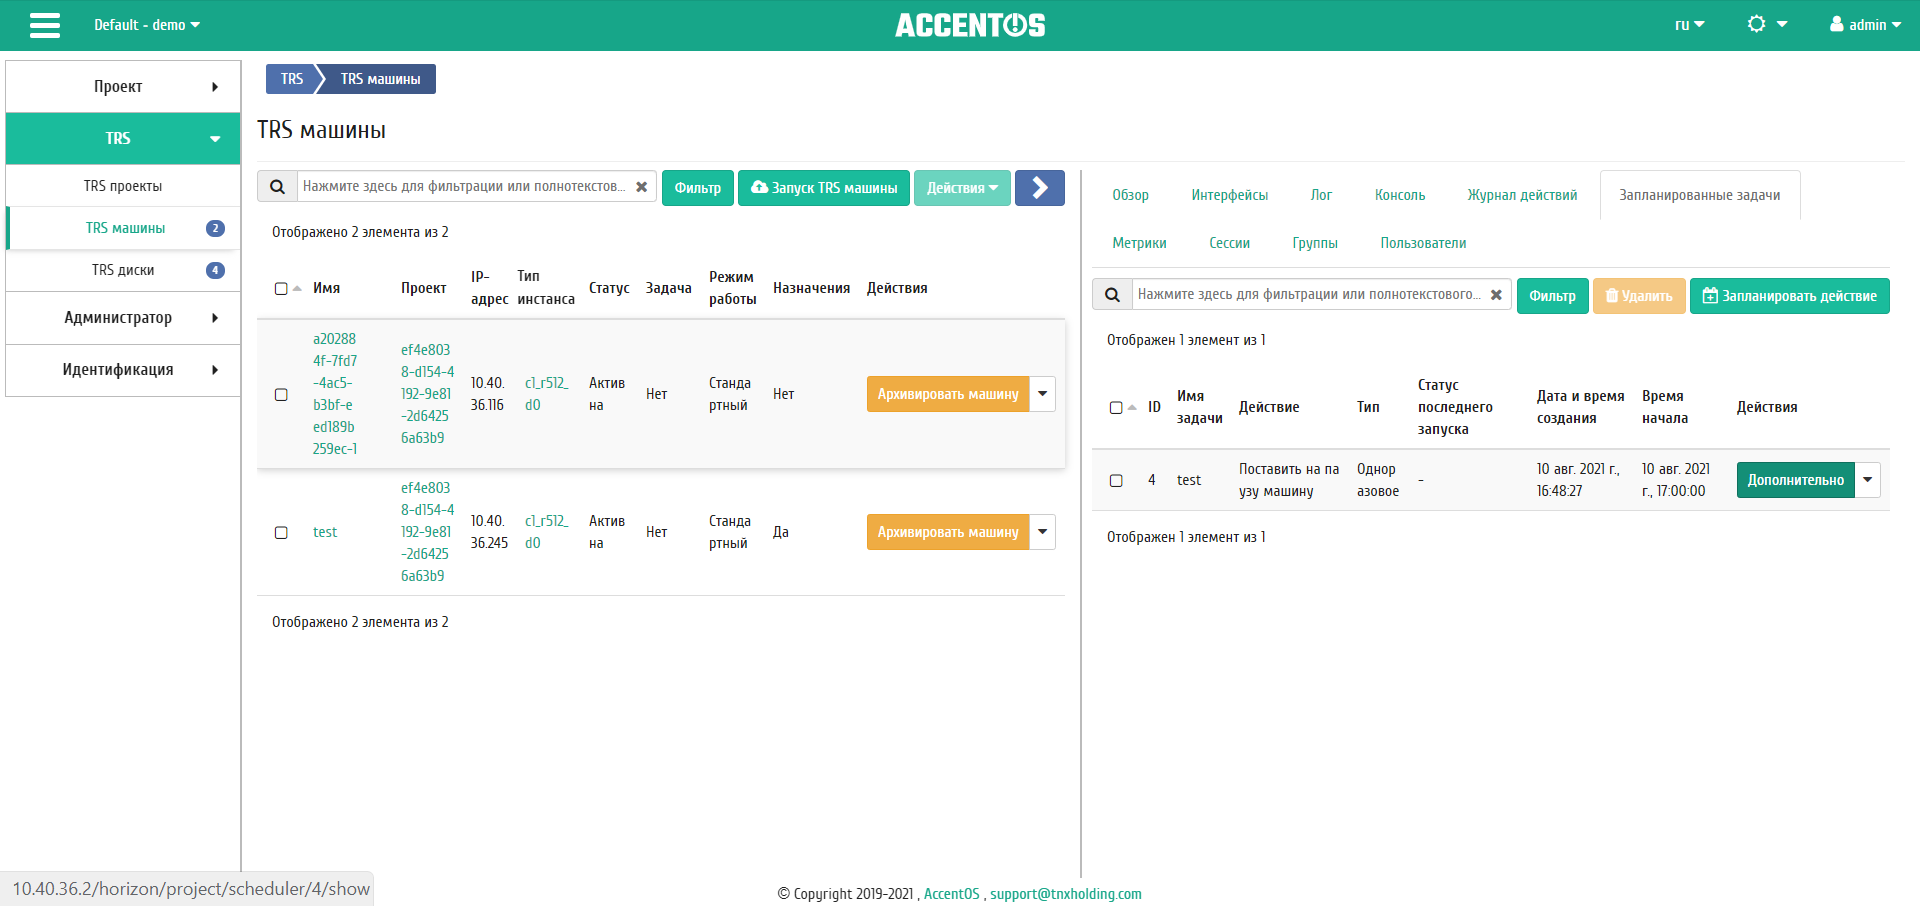Open the hamburger navigation menu
The width and height of the screenshot is (1920, 906).
click(45, 25)
